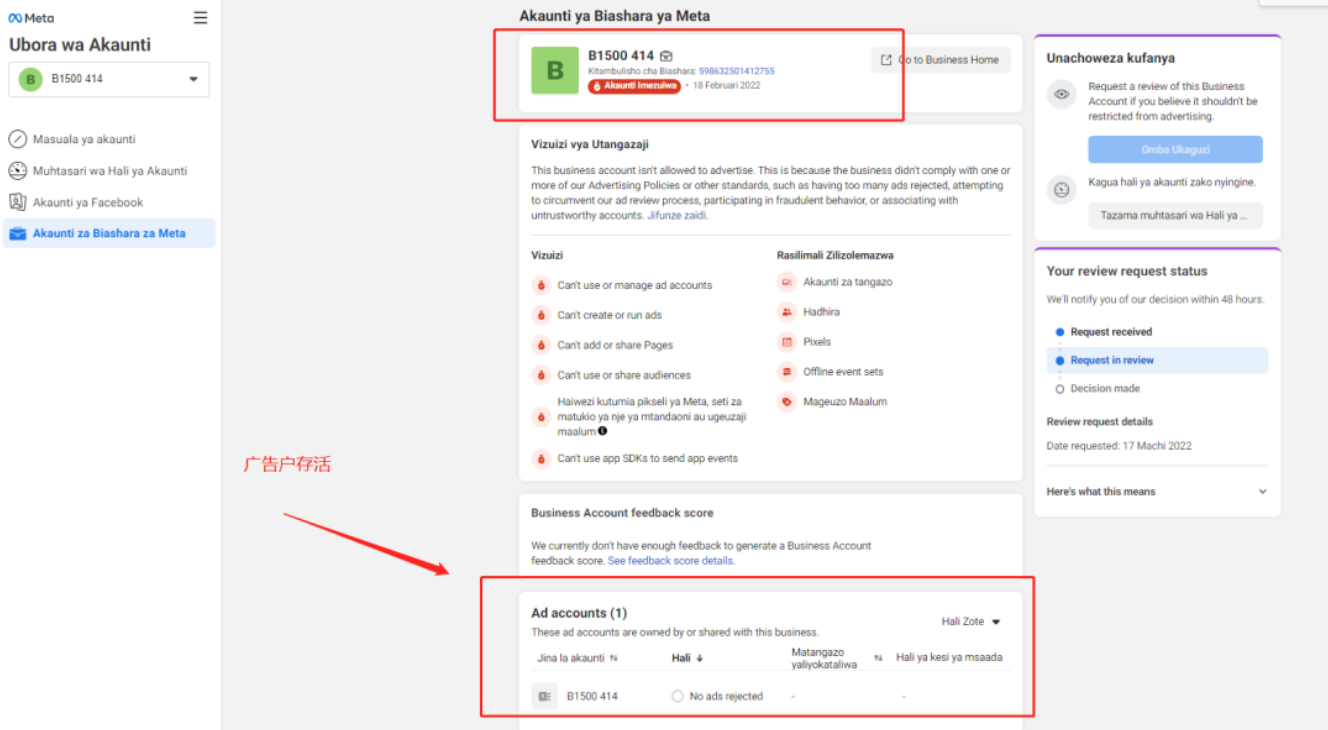Viewport: 1328px width, 730px height.
Task: Sort the table by Hali column
Action: [687, 658]
